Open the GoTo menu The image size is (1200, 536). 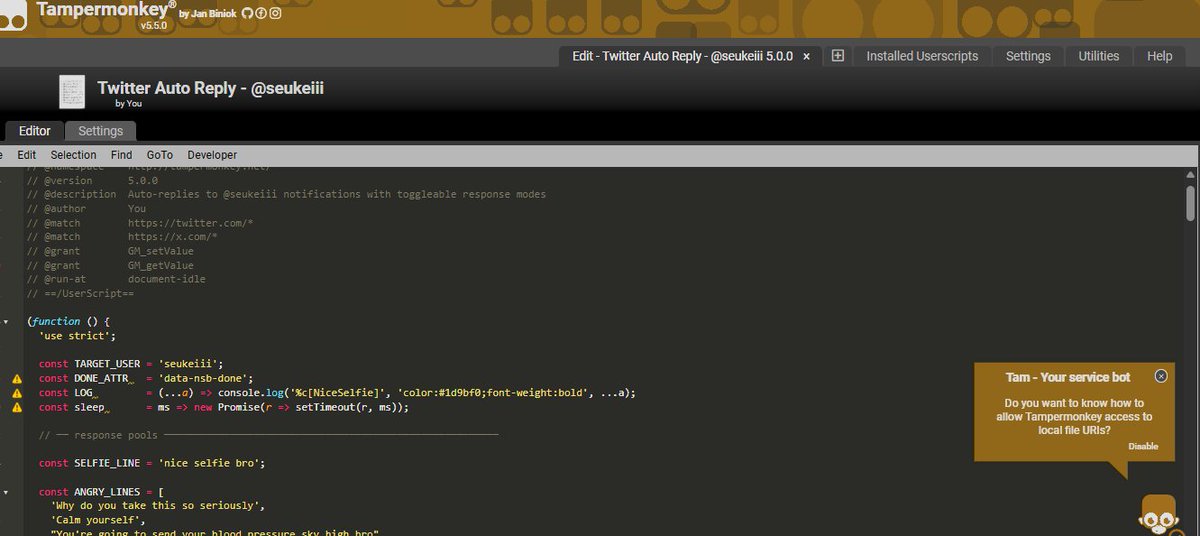(x=160, y=155)
